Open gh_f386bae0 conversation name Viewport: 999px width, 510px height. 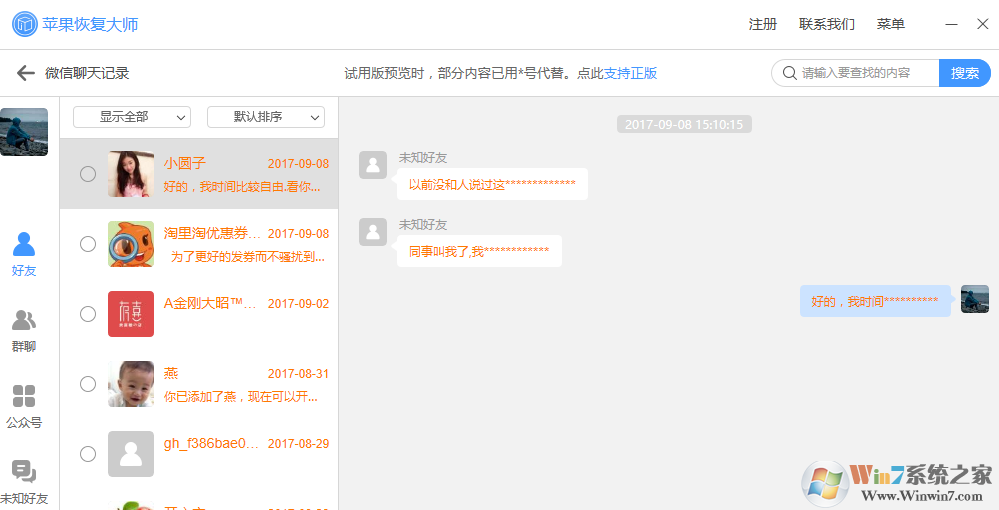pyautogui.click(x=212, y=444)
